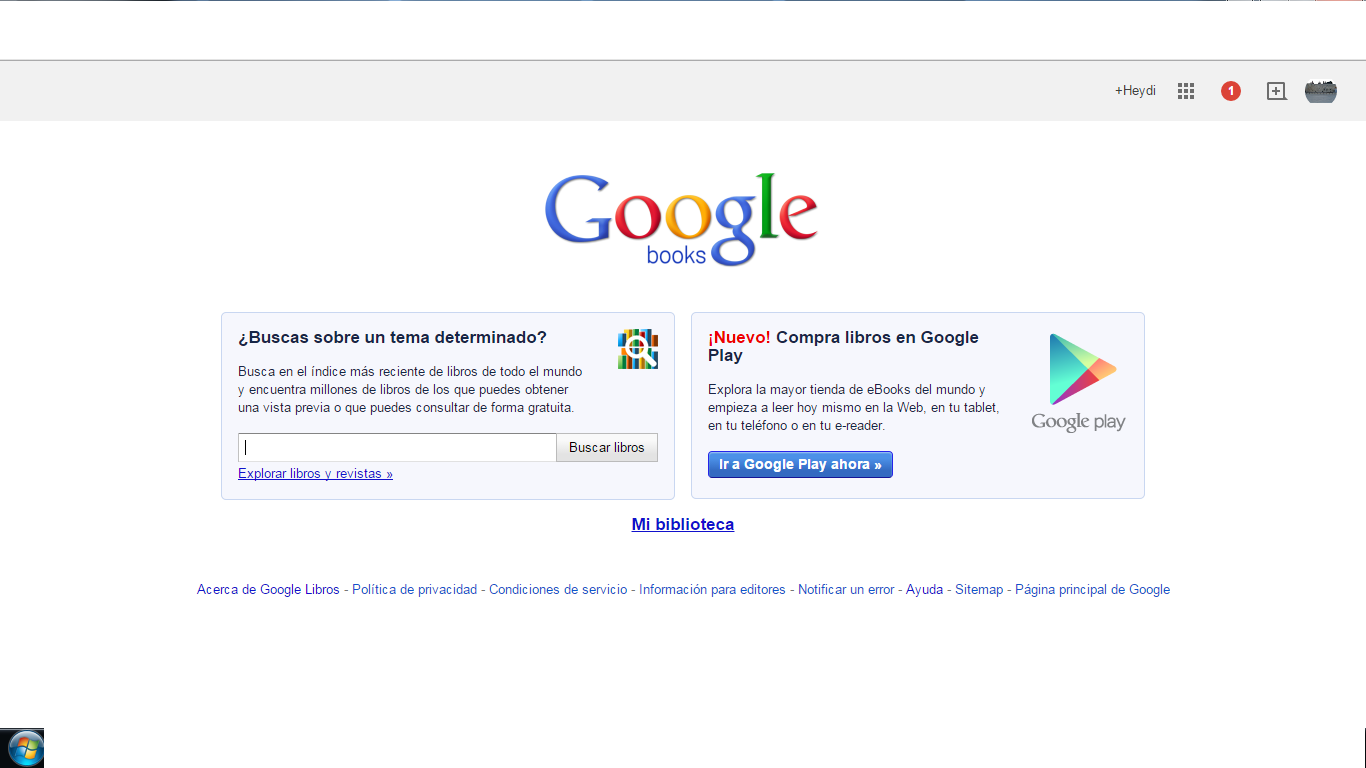Click Notificar un error link
The image size is (1366, 768).
(x=846, y=590)
